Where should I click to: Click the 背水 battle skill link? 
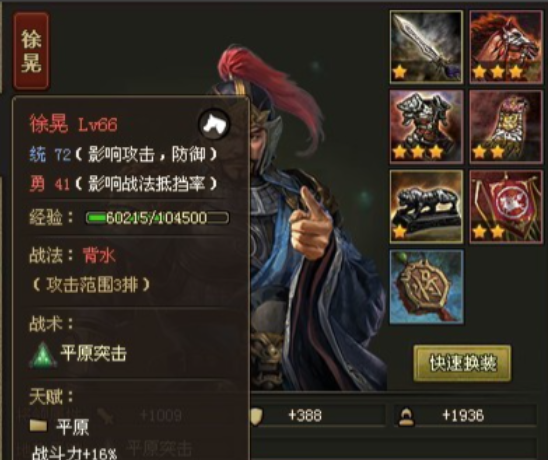[x=99, y=256]
